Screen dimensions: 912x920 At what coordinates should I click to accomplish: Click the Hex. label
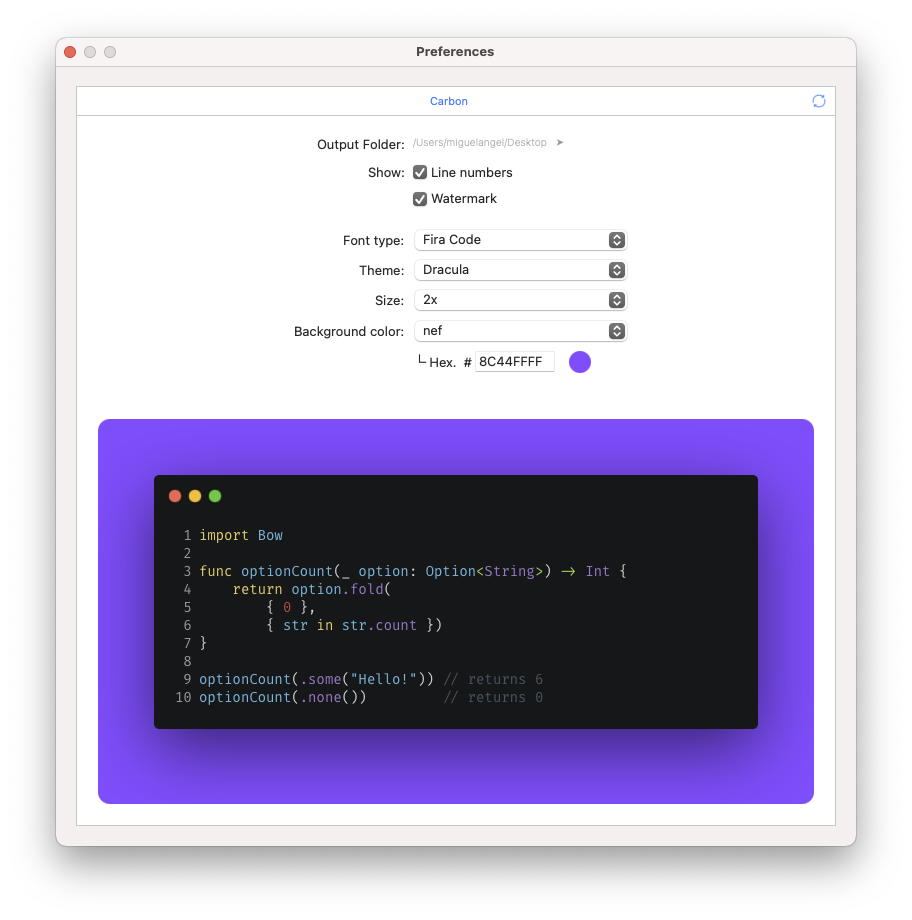443,363
